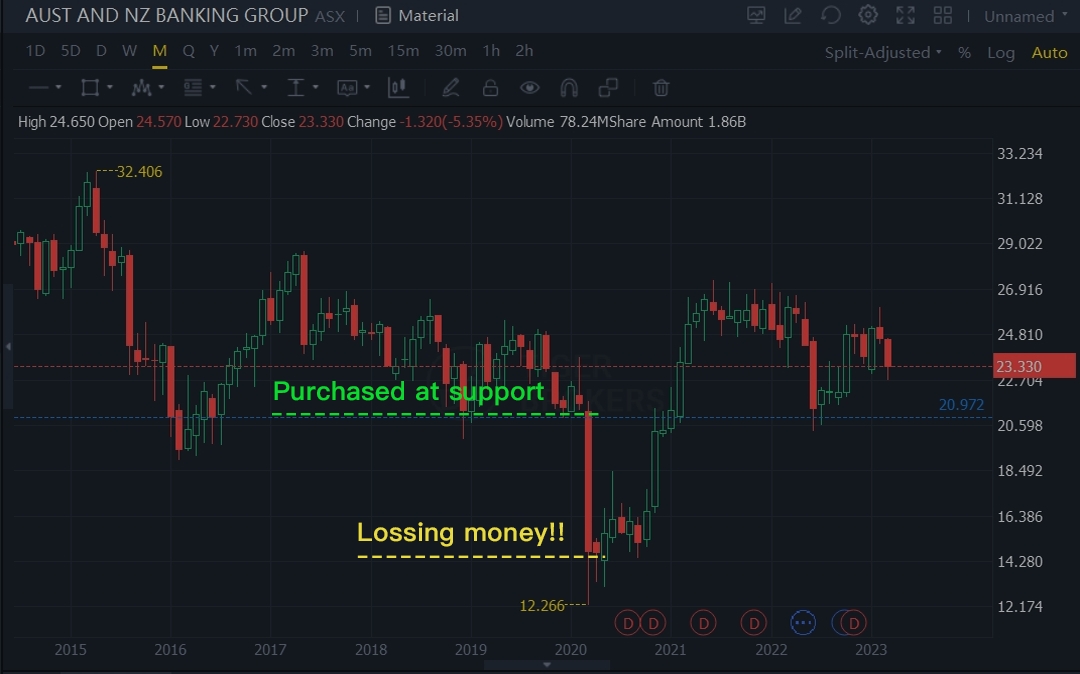Select the M monthly timeframe
The height and width of the screenshot is (674, 1080).
coord(159,51)
